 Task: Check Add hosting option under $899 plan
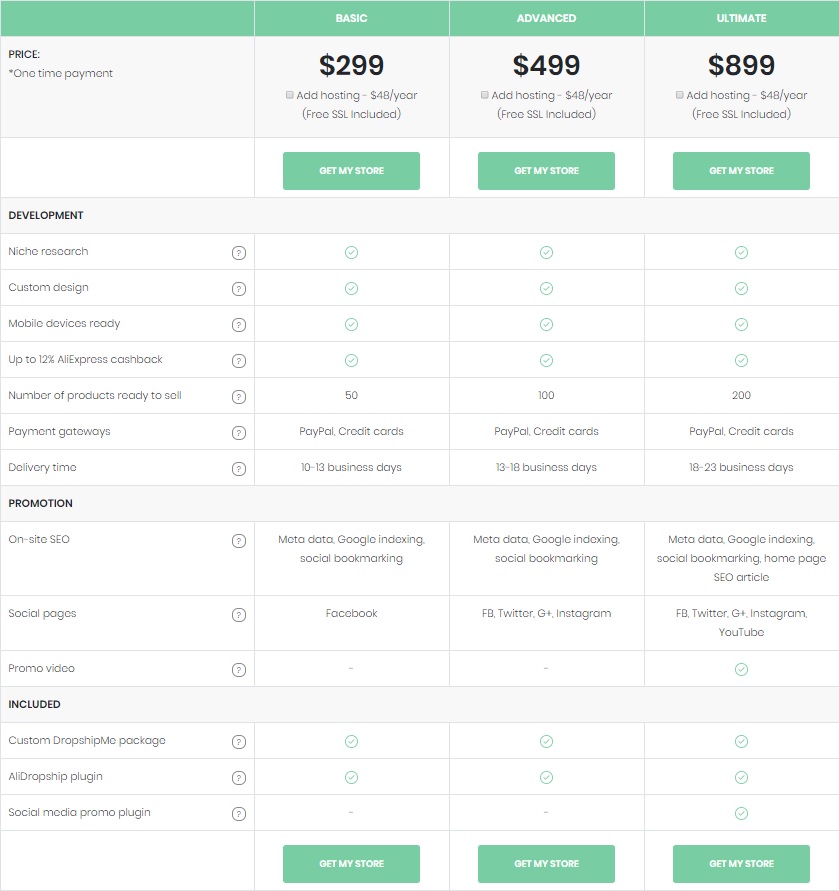[x=680, y=95]
